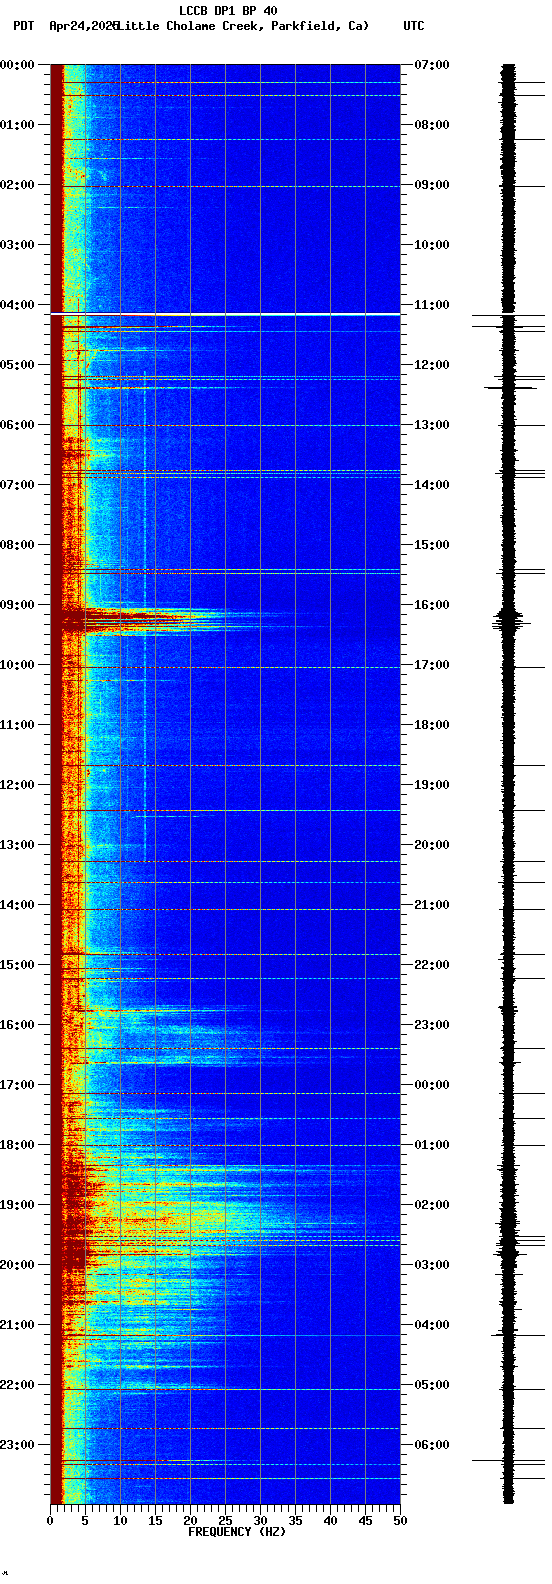Click the PDT time label '06:00'
Screen dimensions: 552x1584
pyautogui.click(x=17, y=425)
